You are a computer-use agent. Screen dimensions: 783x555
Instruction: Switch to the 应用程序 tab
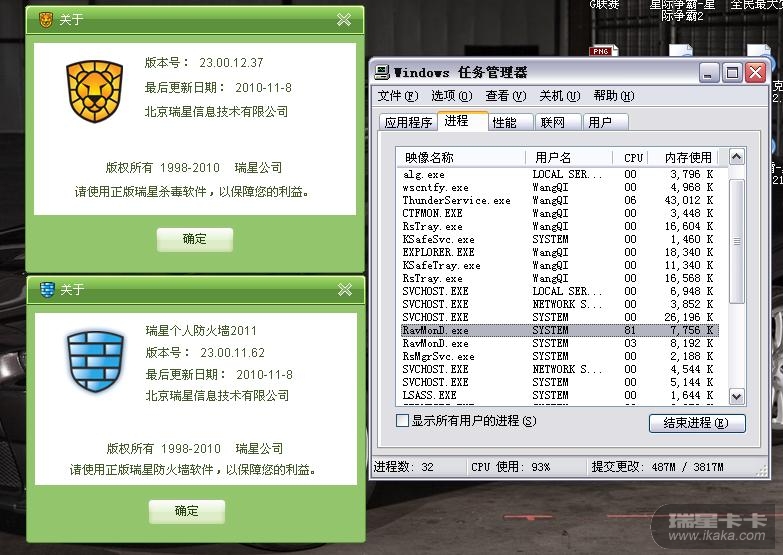(408, 122)
